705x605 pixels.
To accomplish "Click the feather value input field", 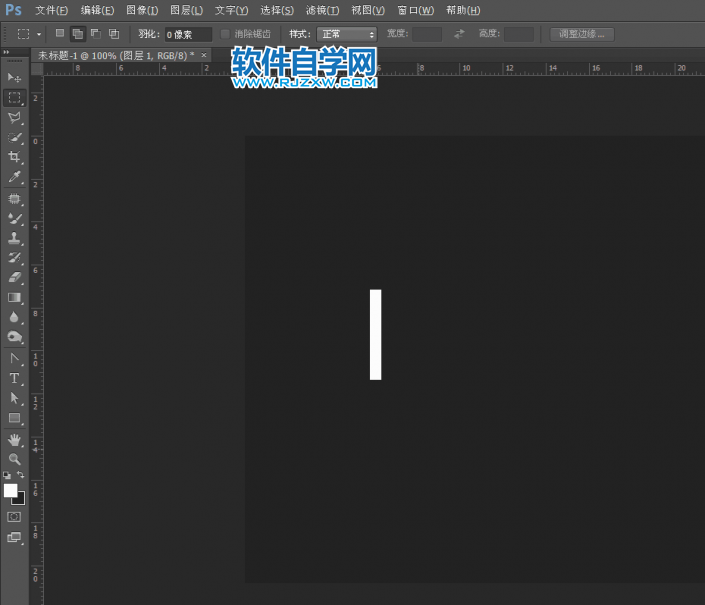I will [x=188, y=34].
